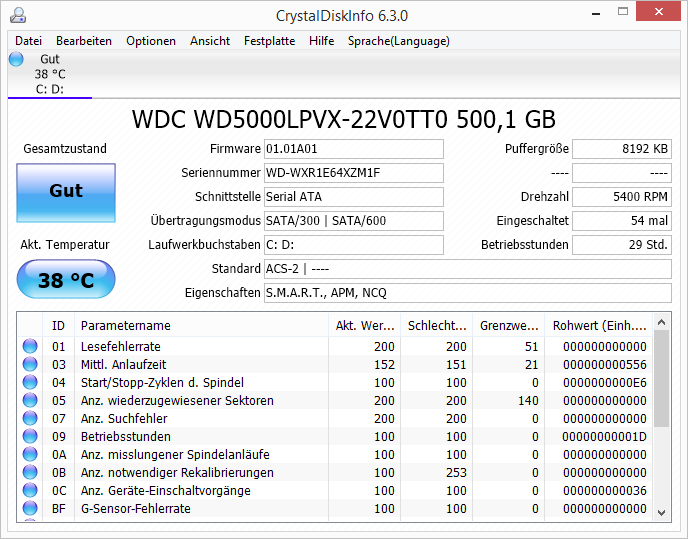The image size is (688, 539).
Task: Click raw value 0000000000E6
Action: (x=605, y=383)
